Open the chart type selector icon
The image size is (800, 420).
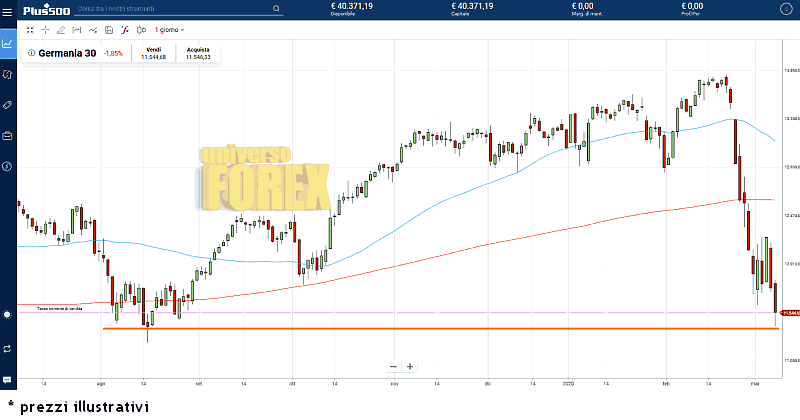pos(93,30)
